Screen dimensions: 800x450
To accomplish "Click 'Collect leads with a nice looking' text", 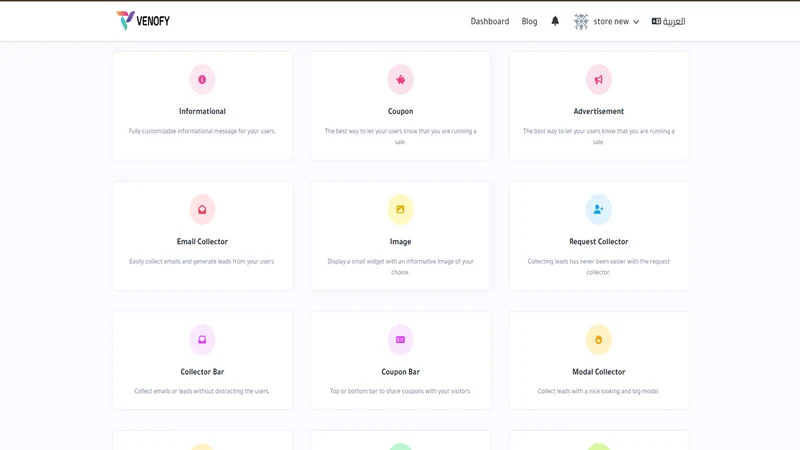I will pyautogui.click(x=598, y=391).
